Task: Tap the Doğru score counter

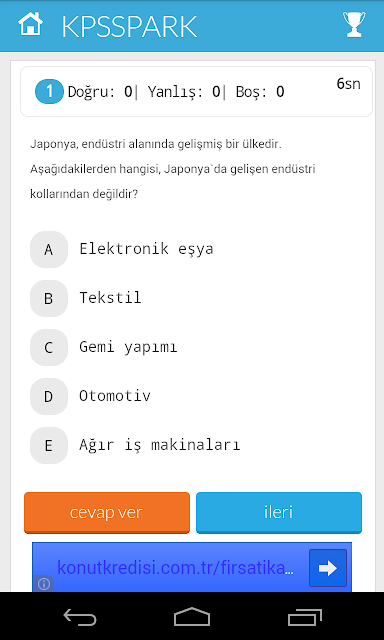Action: 100,92
